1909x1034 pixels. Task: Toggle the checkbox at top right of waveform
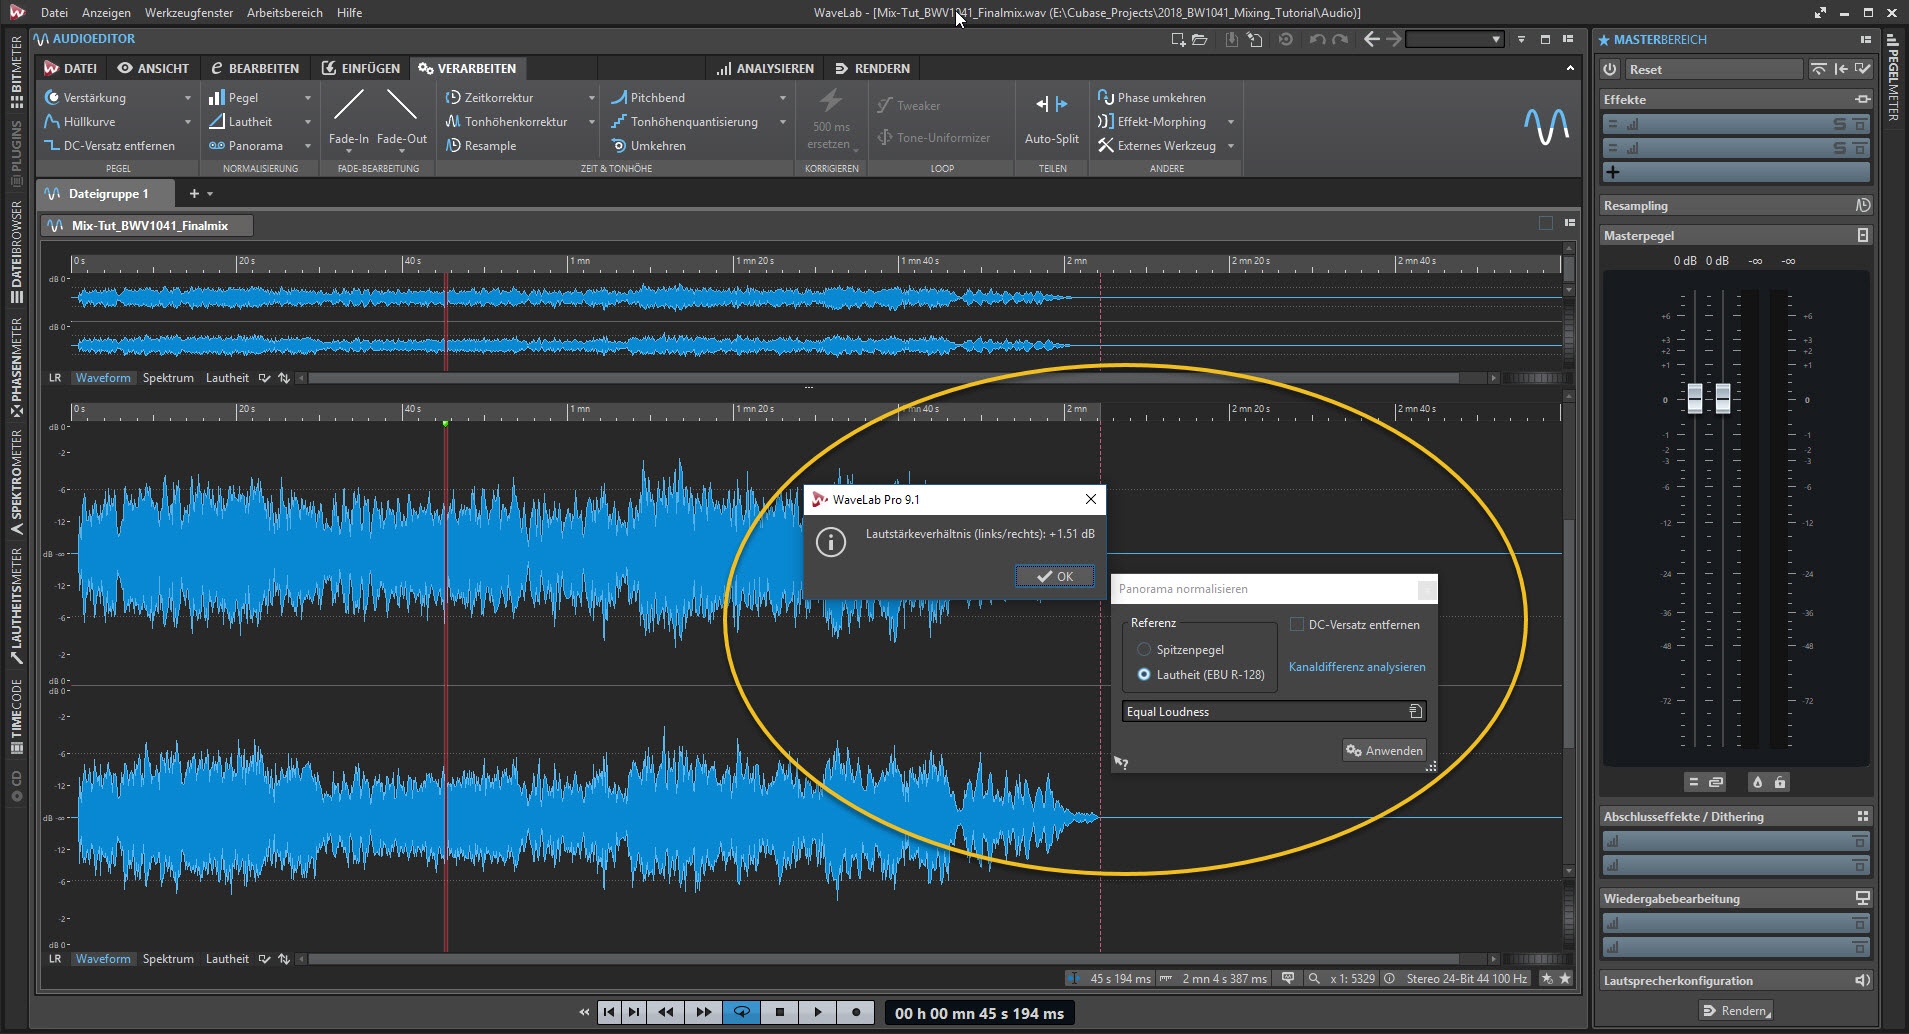(1546, 223)
